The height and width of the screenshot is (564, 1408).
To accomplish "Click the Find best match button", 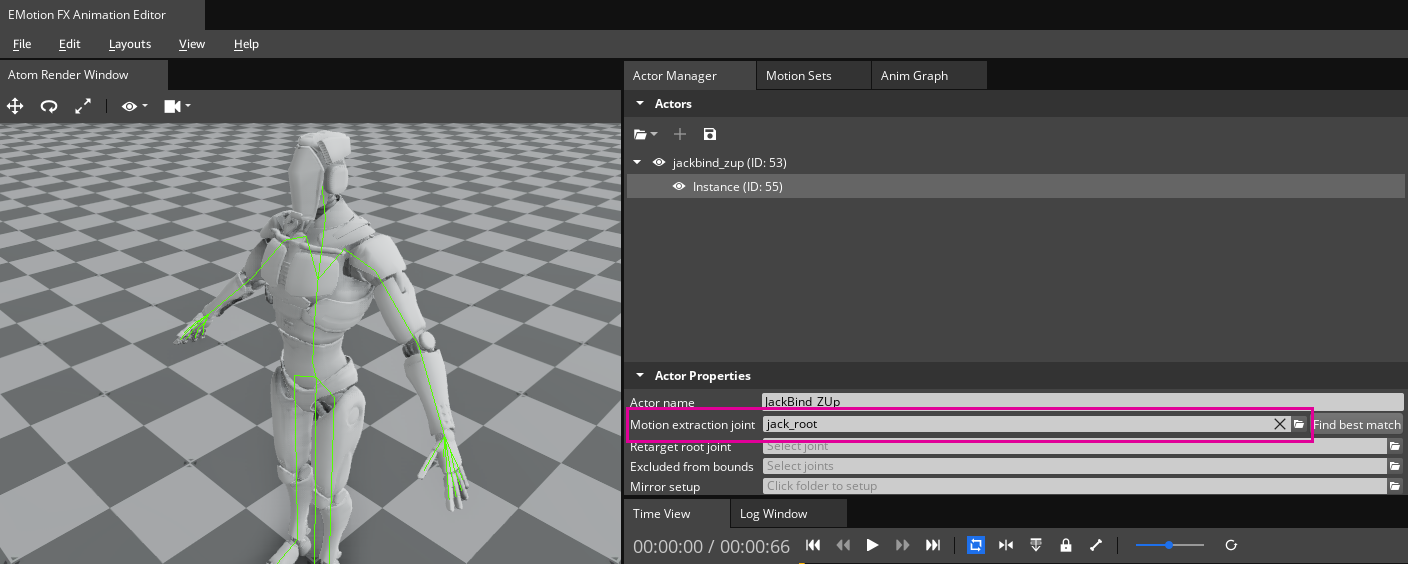I will click(1356, 425).
